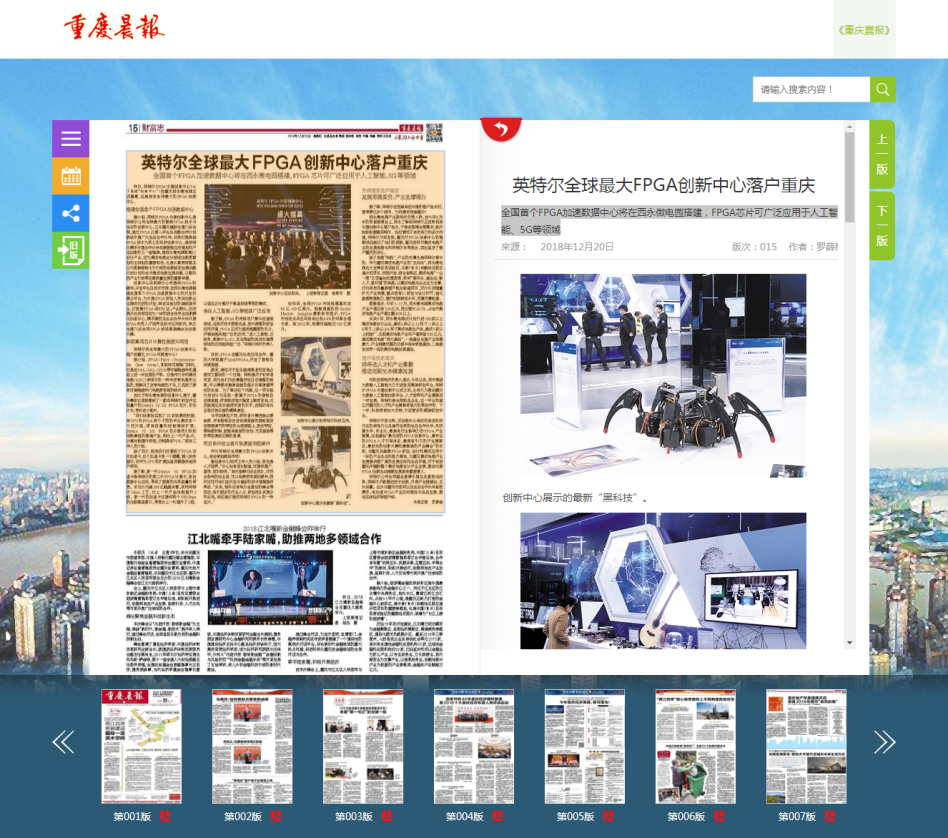
Task: Click the 版次：015 text
Action: click(754, 247)
